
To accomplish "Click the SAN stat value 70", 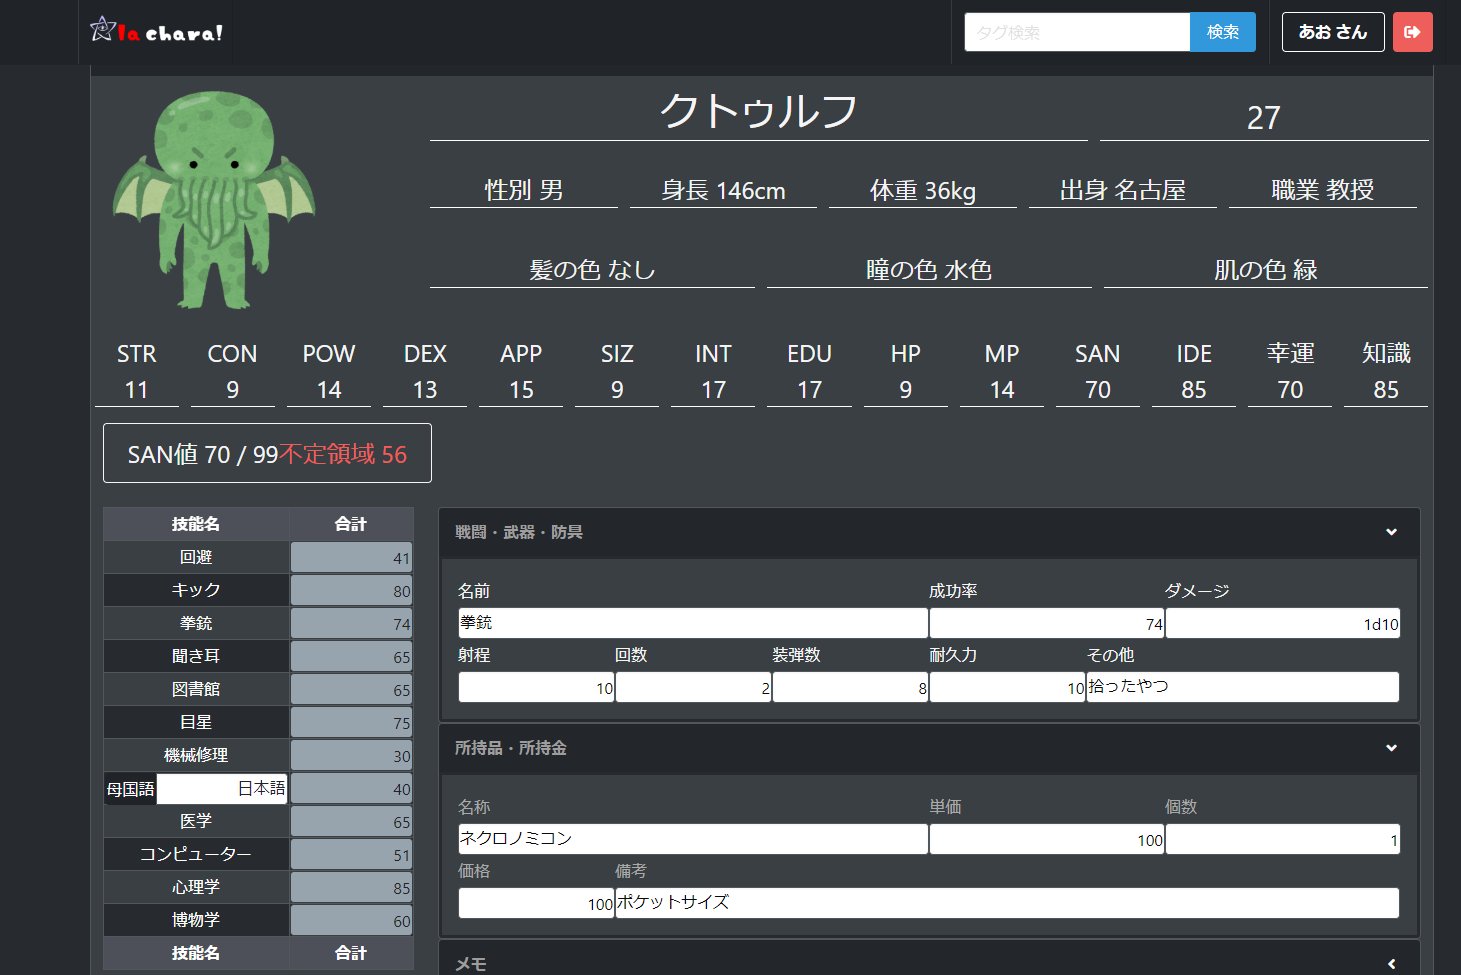I will coord(1098,390).
